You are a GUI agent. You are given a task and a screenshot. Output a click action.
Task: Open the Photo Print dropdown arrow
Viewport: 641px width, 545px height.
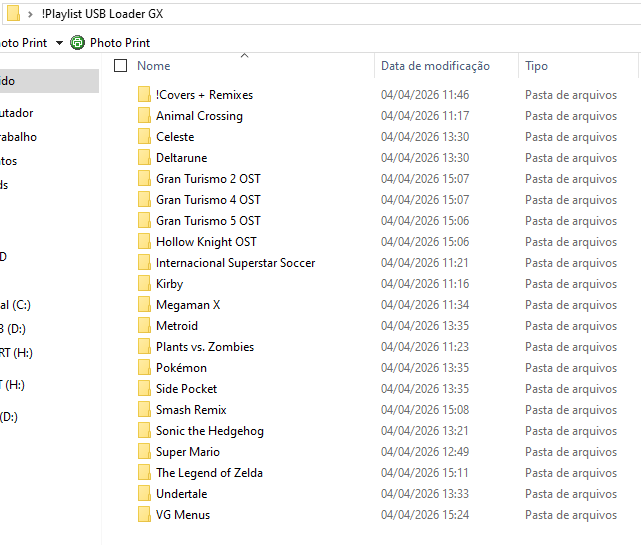click(x=59, y=43)
